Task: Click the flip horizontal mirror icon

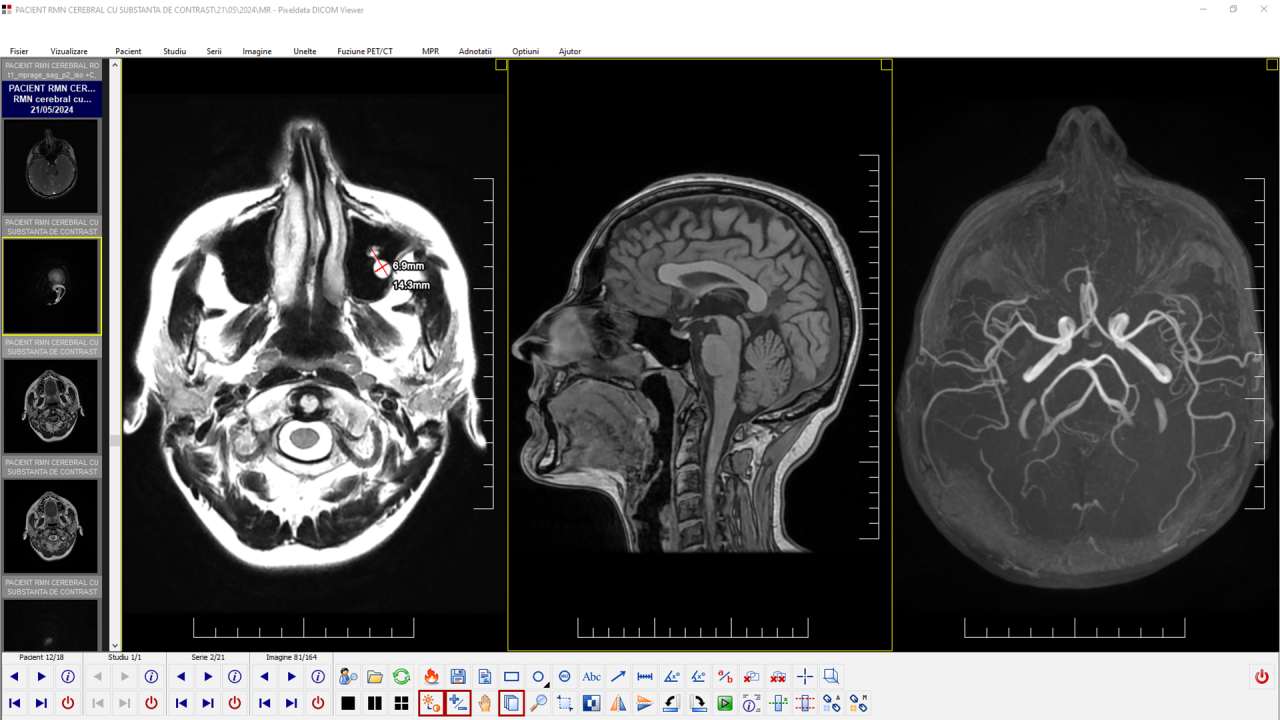Action: coord(618,703)
